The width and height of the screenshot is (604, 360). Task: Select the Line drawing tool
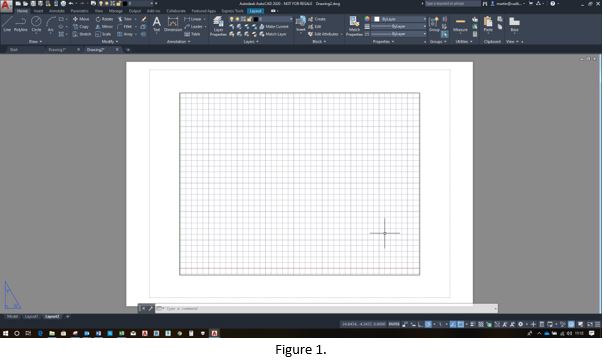7,24
